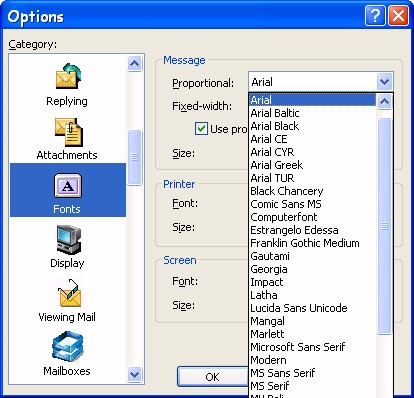The image size is (414, 398).
Task: Select the Viewing Mail category icon
Action: 69,293
